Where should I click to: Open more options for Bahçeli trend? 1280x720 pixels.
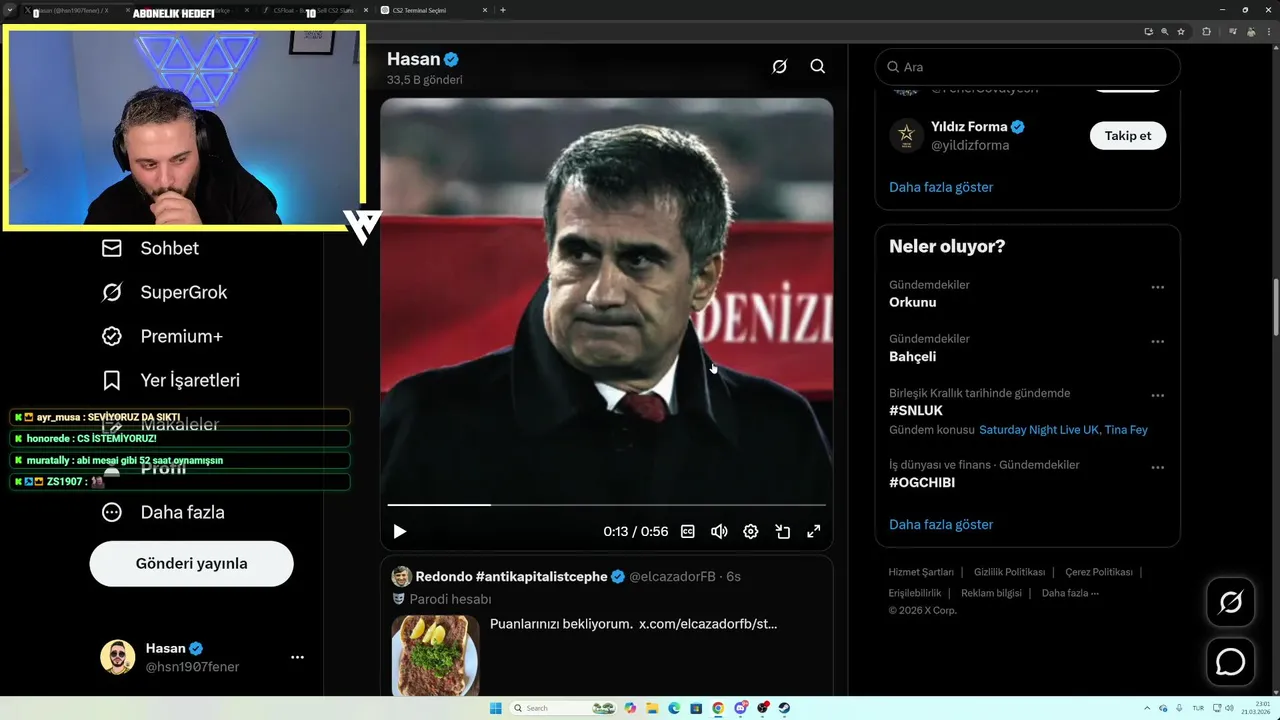click(1158, 341)
